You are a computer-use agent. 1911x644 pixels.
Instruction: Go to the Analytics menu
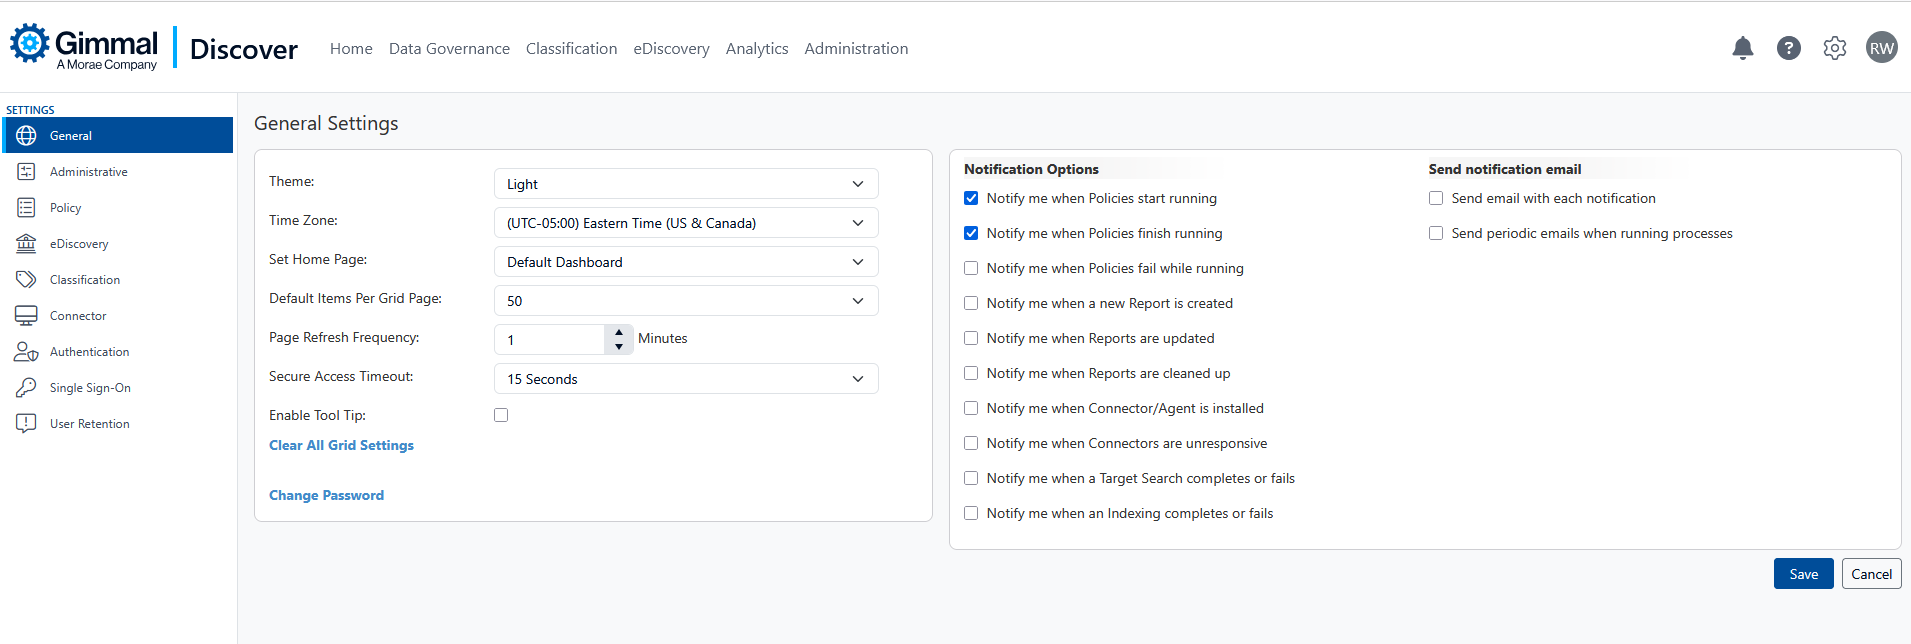coord(757,48)
